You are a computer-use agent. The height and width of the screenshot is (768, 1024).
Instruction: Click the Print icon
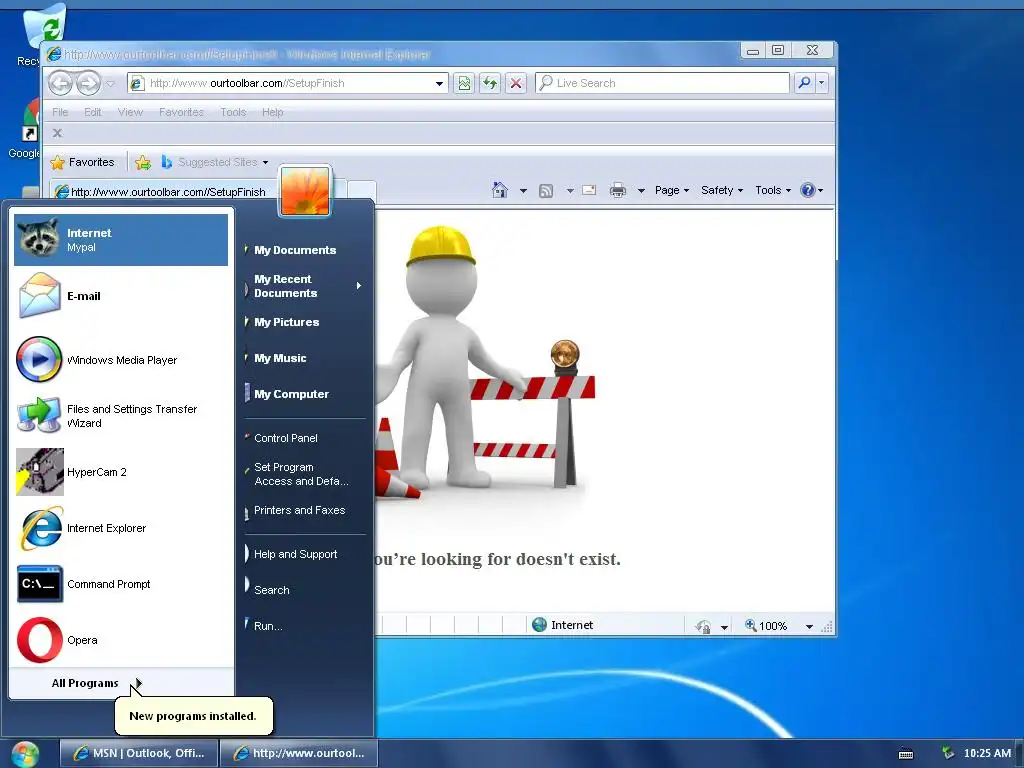click(x=618, y=190)
